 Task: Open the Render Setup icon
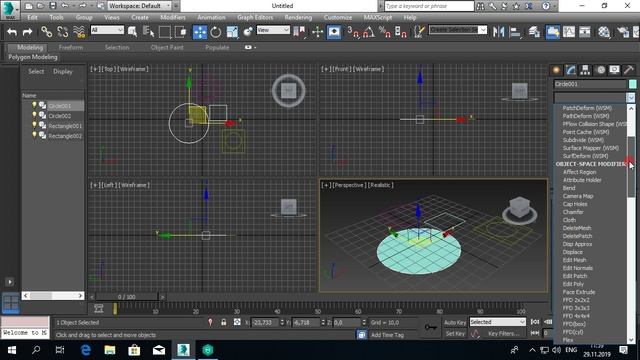623,32
